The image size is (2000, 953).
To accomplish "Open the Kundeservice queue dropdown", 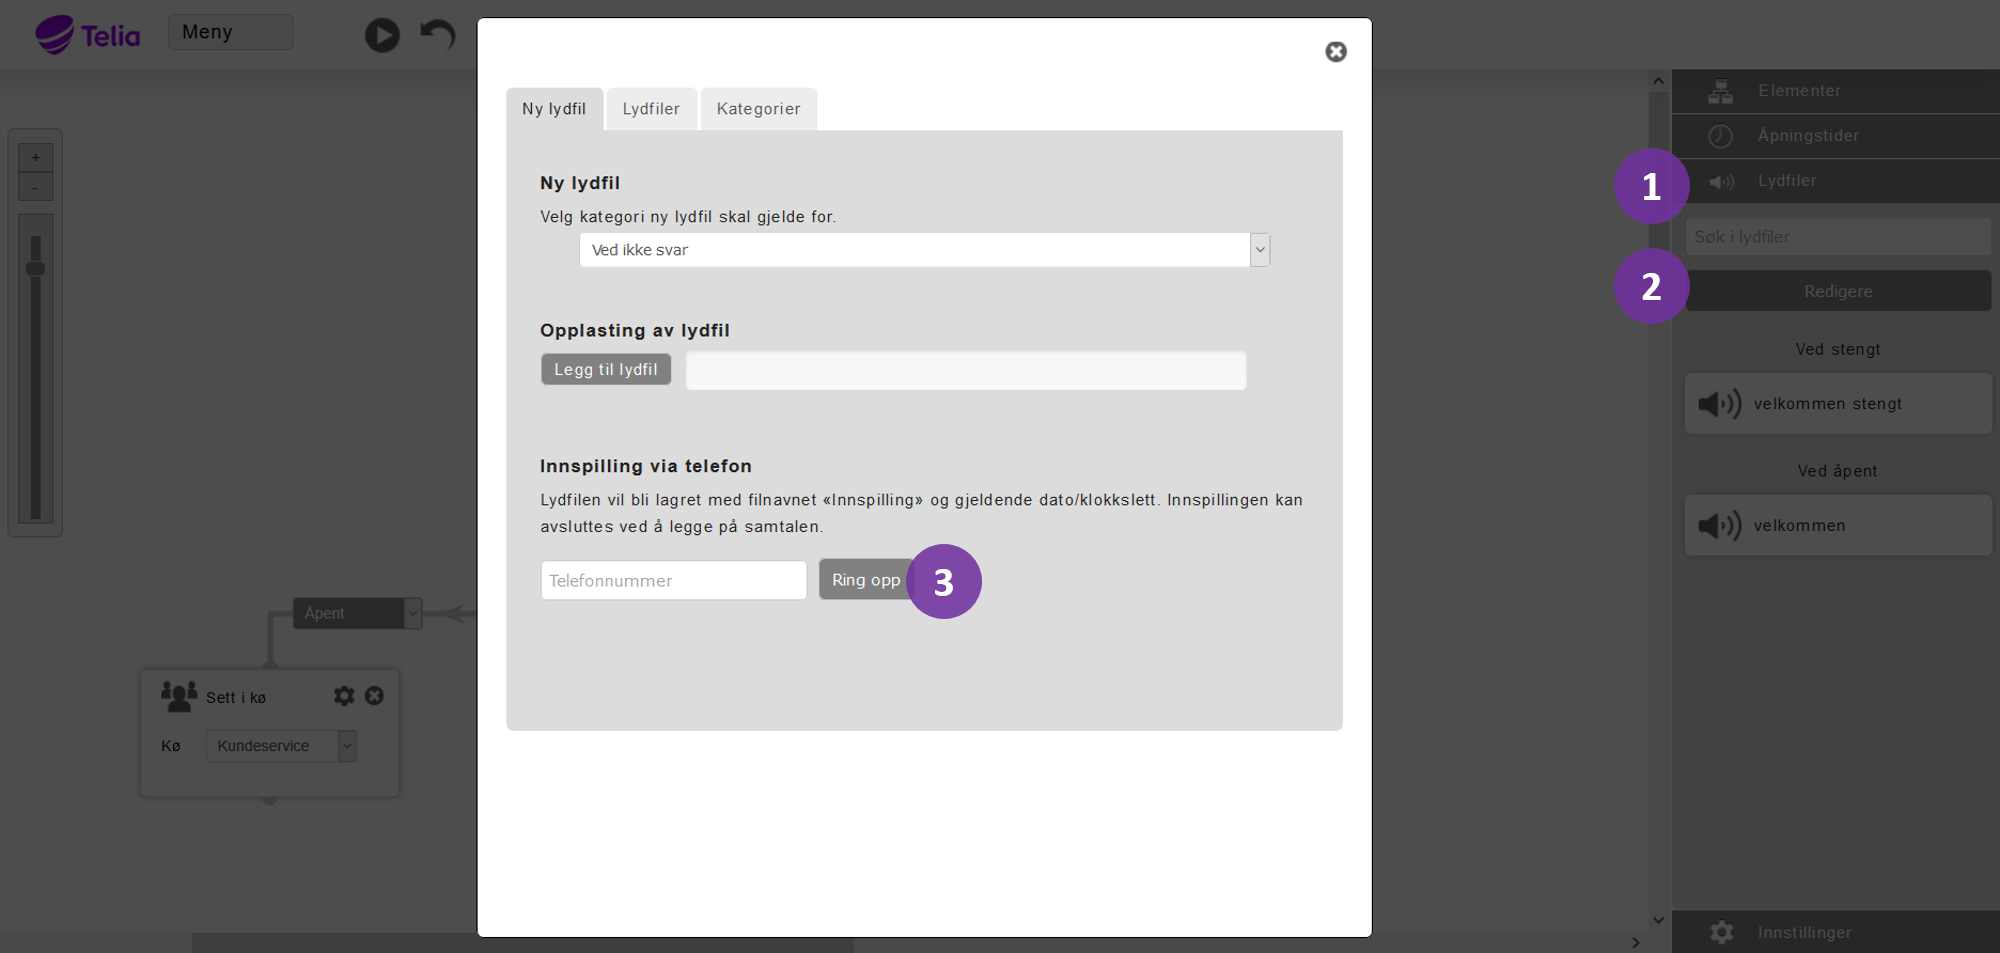I will point(347,746).
